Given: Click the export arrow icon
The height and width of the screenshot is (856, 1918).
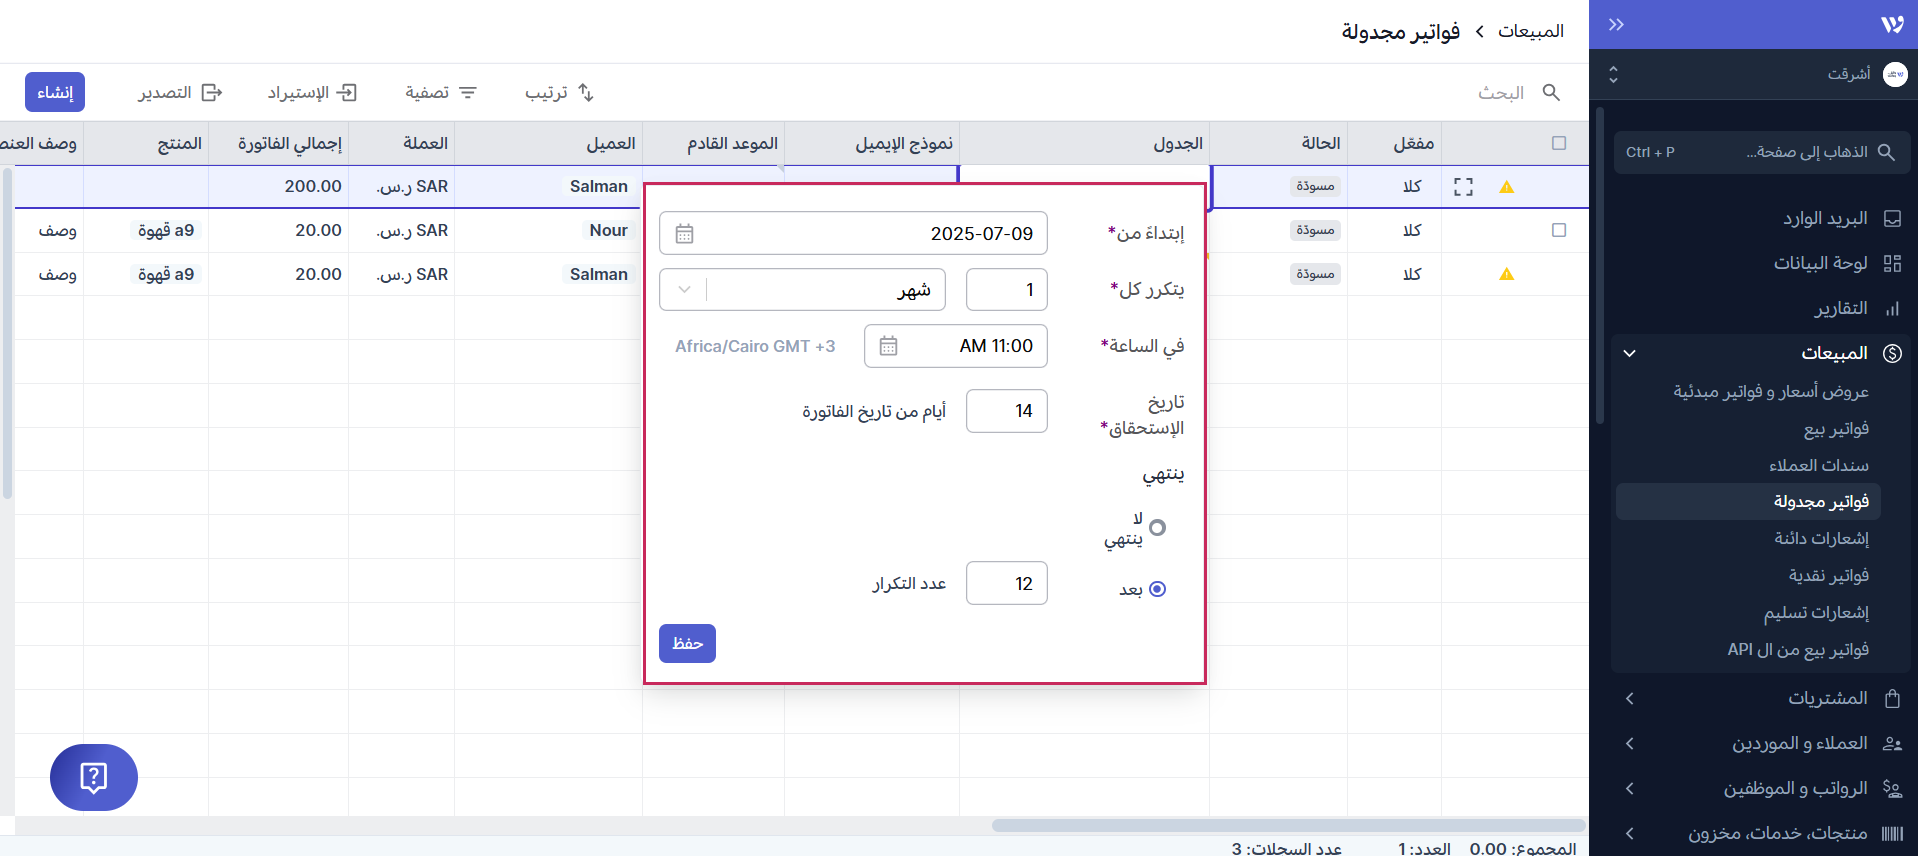Looking at the screenshot, I should point(212,92).
